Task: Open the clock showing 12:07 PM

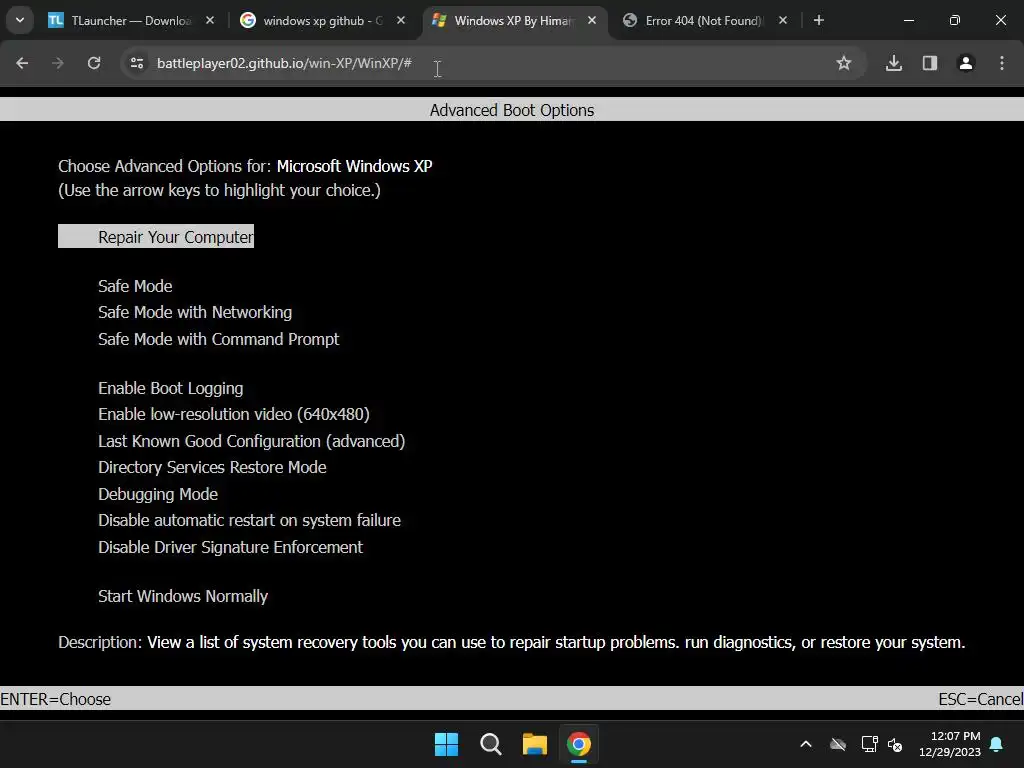Action: pyautogui.click(x=950, y=744)
